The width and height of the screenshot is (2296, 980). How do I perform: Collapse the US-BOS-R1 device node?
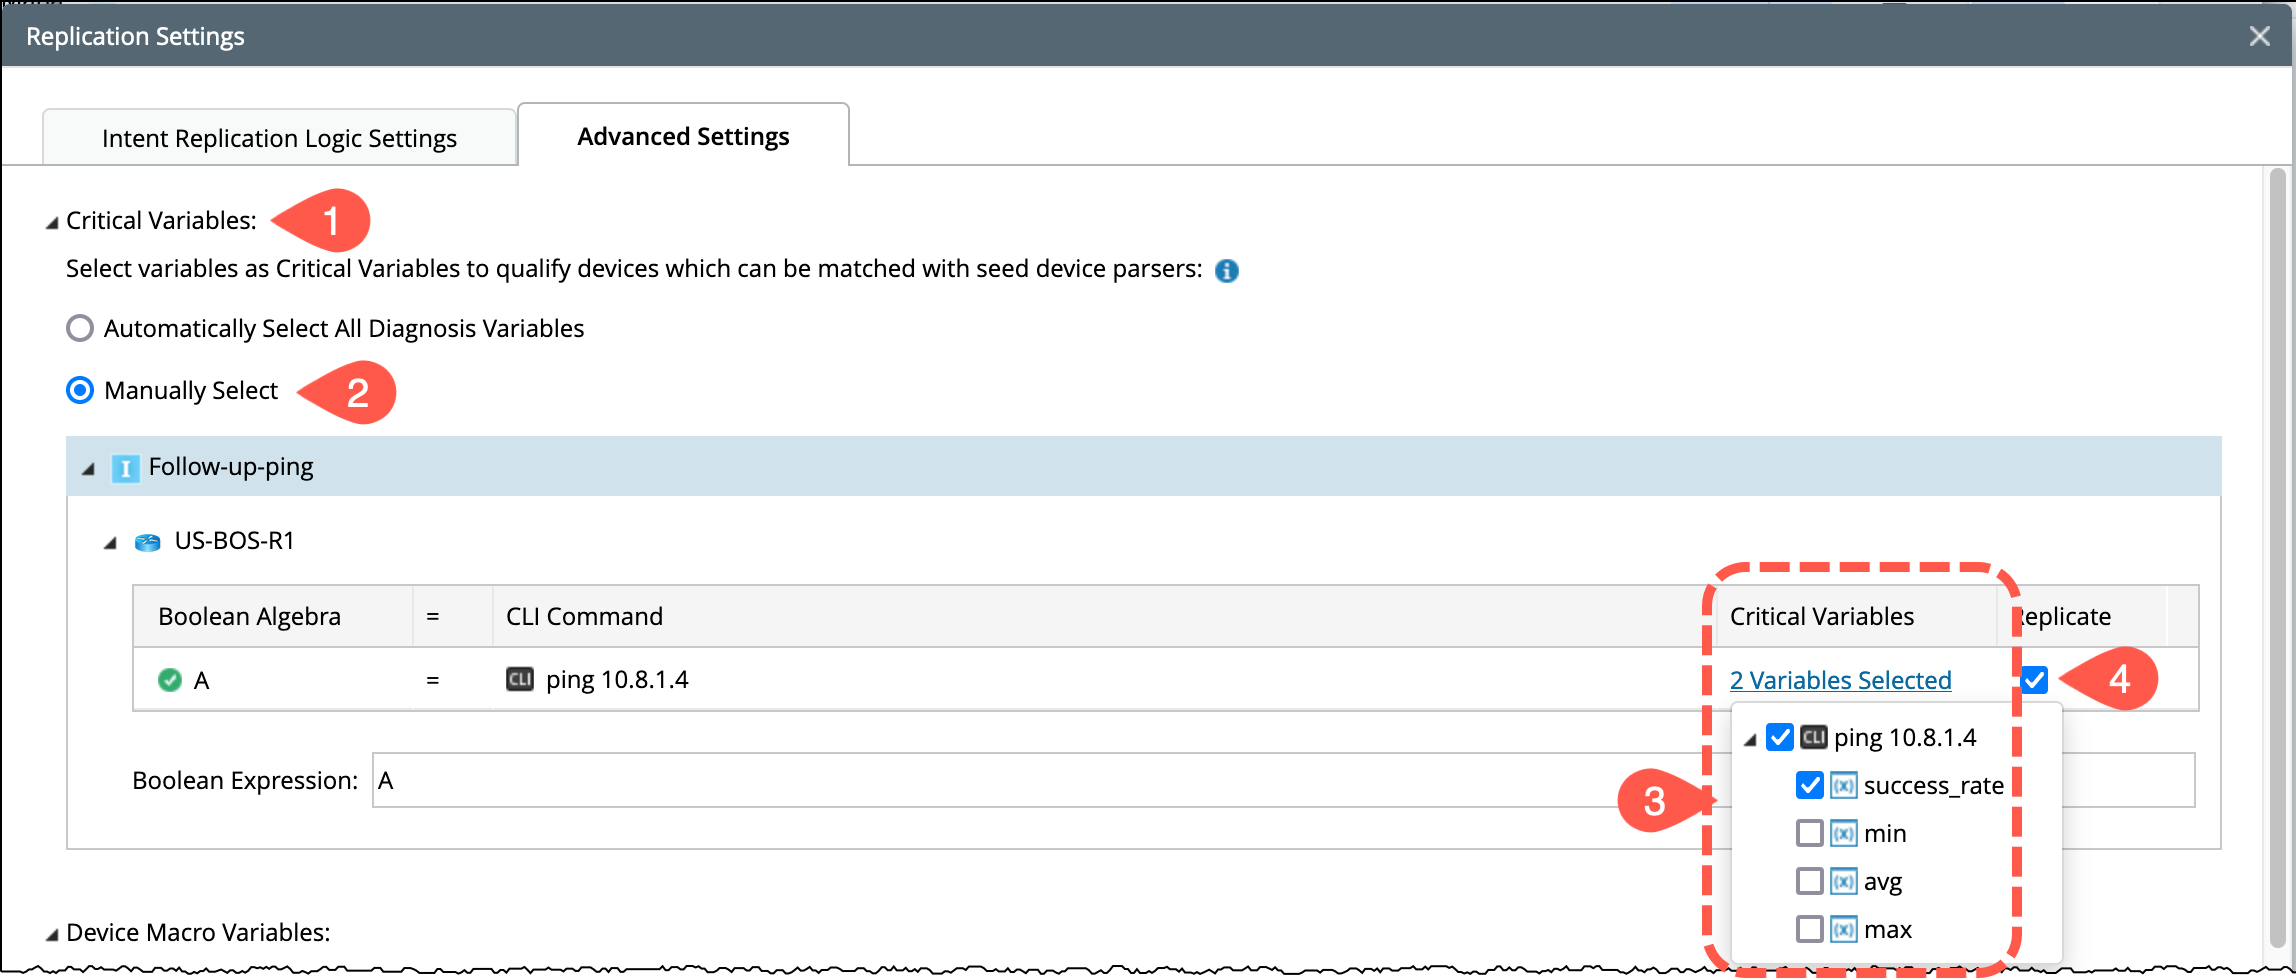point(111,543)
